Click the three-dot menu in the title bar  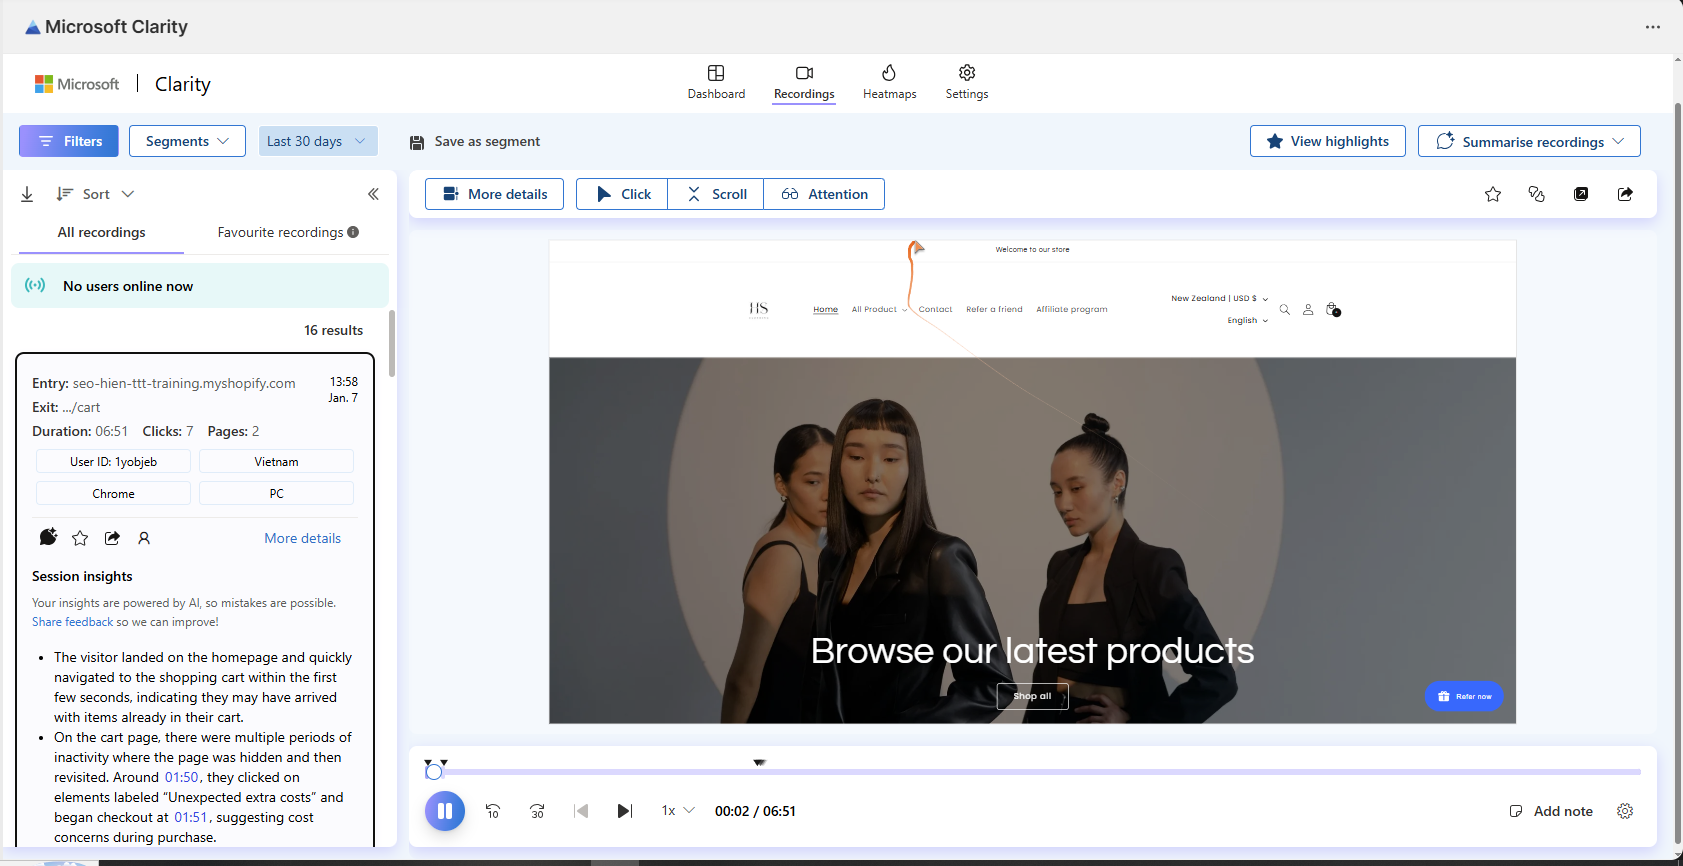pyautogui.click(x=1653, y=27)
